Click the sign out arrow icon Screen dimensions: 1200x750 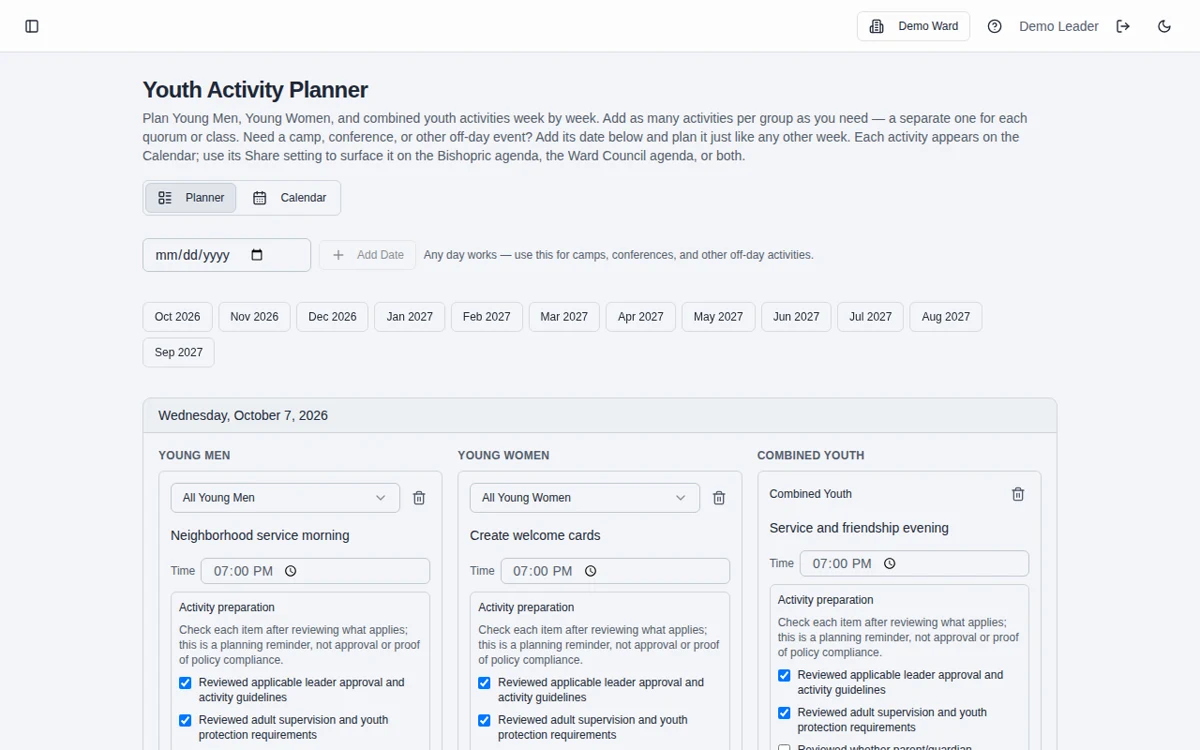(x=1123, y=26)
